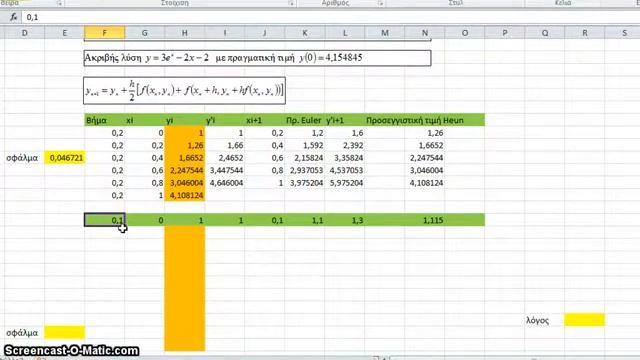Click the 'Ακριβής λύση' exact solution text box
The width and height of the screenshot is (640, 360).
(257, 58)
